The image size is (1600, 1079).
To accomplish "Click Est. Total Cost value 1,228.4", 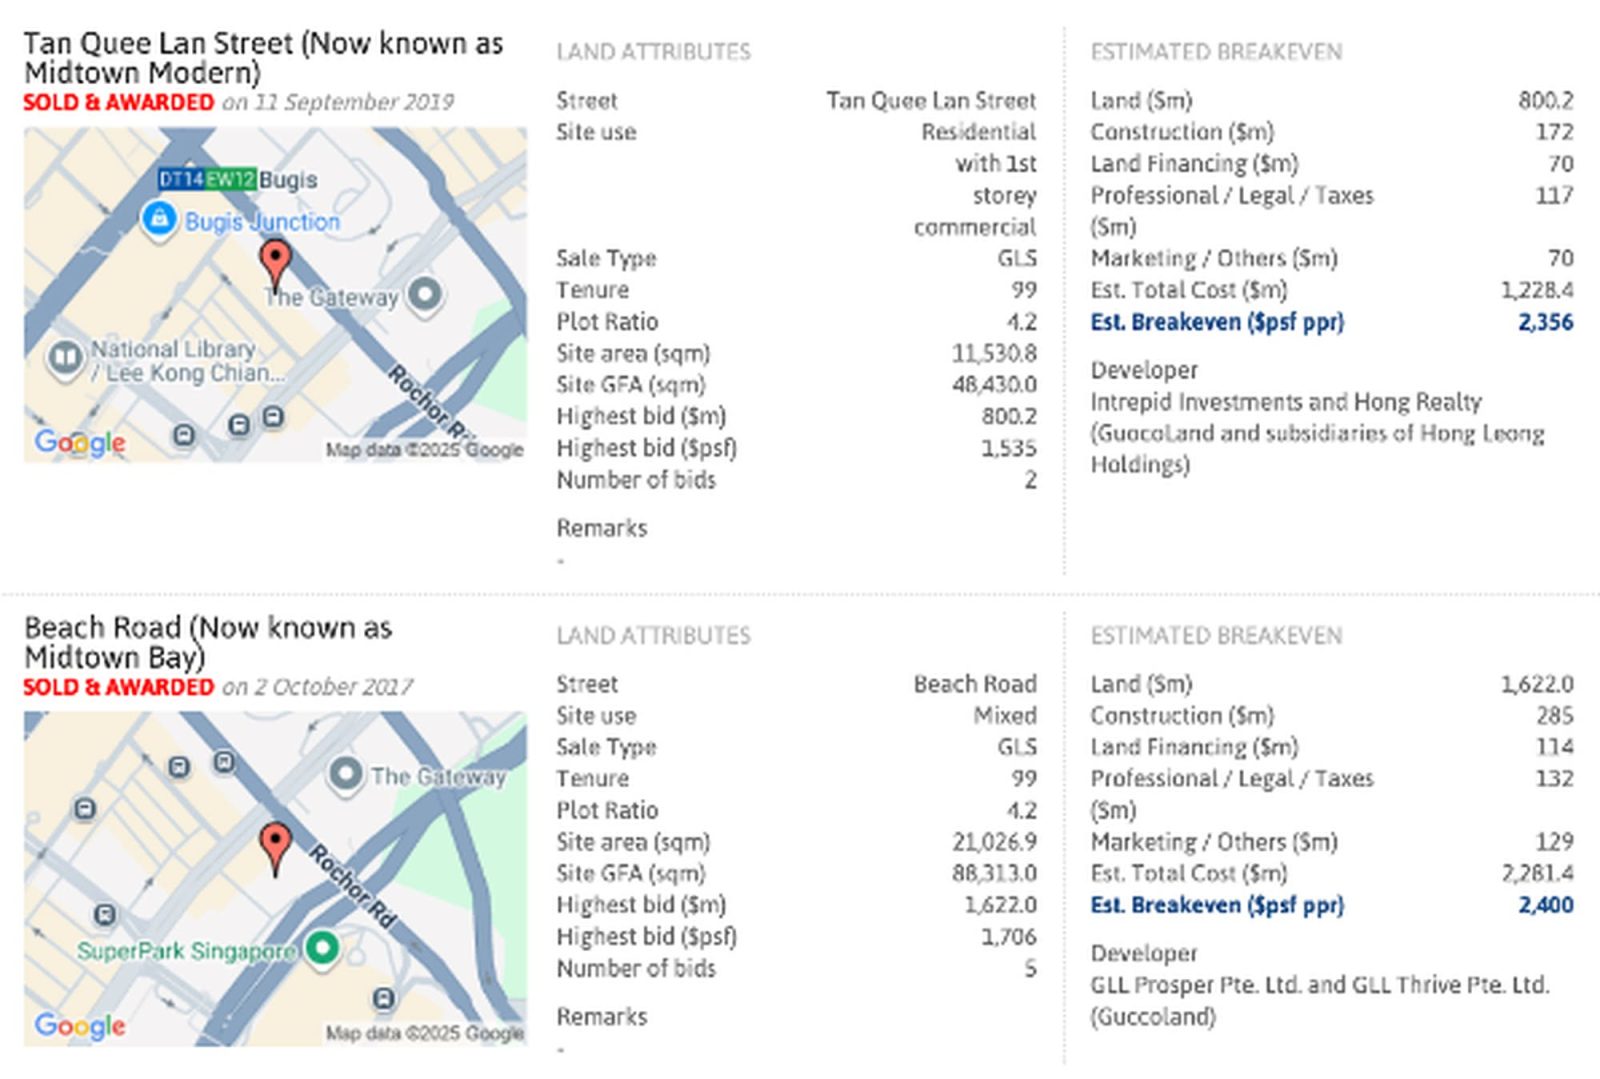I will [x=1537, y=290].
